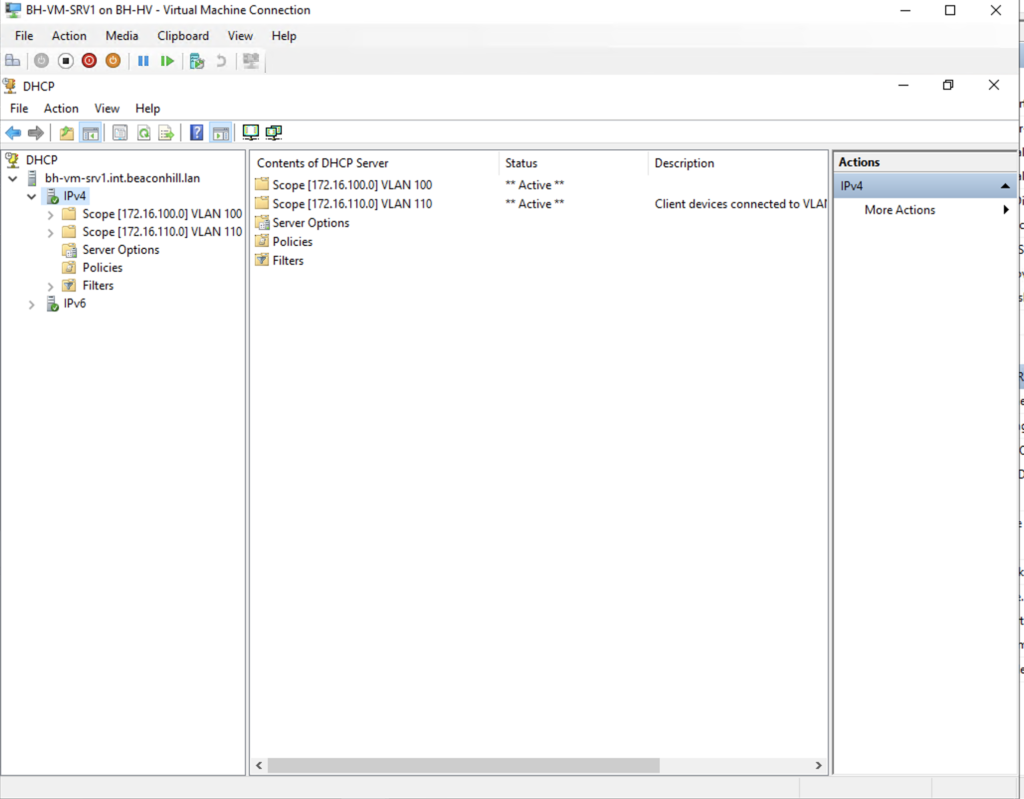Viewport: 1024px width, 799px height.
Task: Open VM Connection File menu
Action: click(x=24, y=36)
